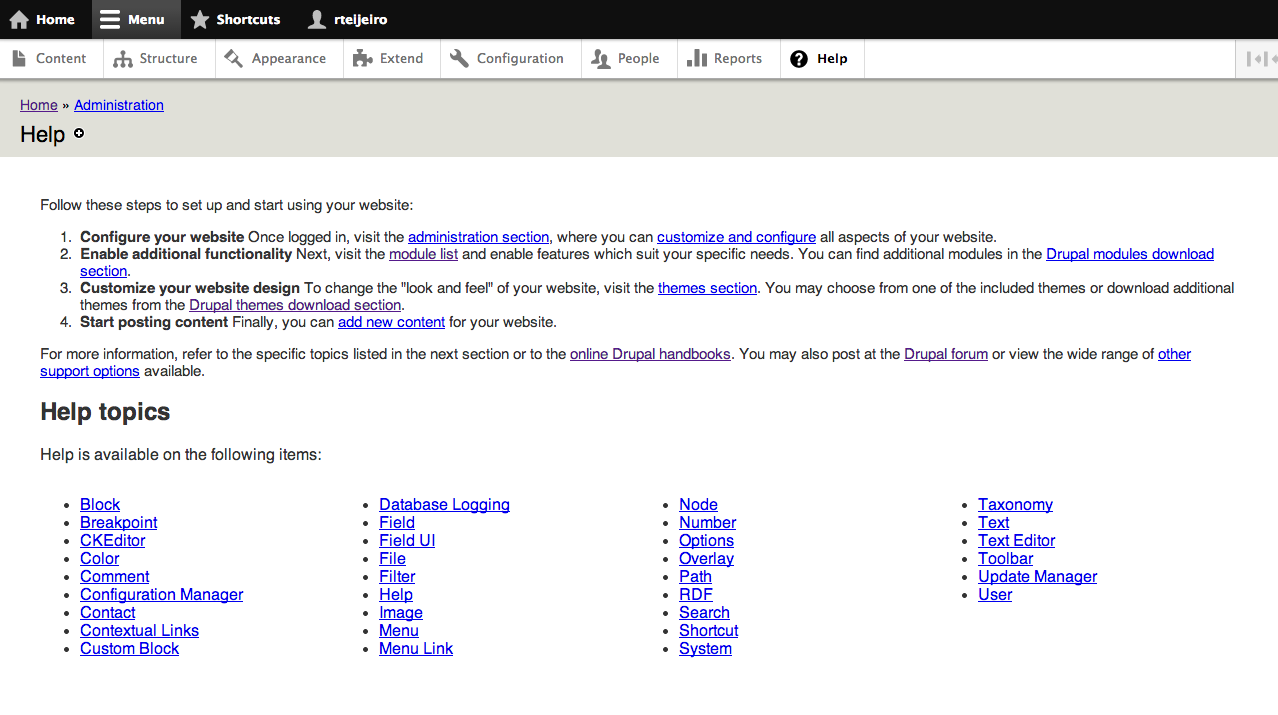Open the Content section in the admin toolbar
Image resolution: width=1278 pixels, height=715 pixels.
coord(50,59)
